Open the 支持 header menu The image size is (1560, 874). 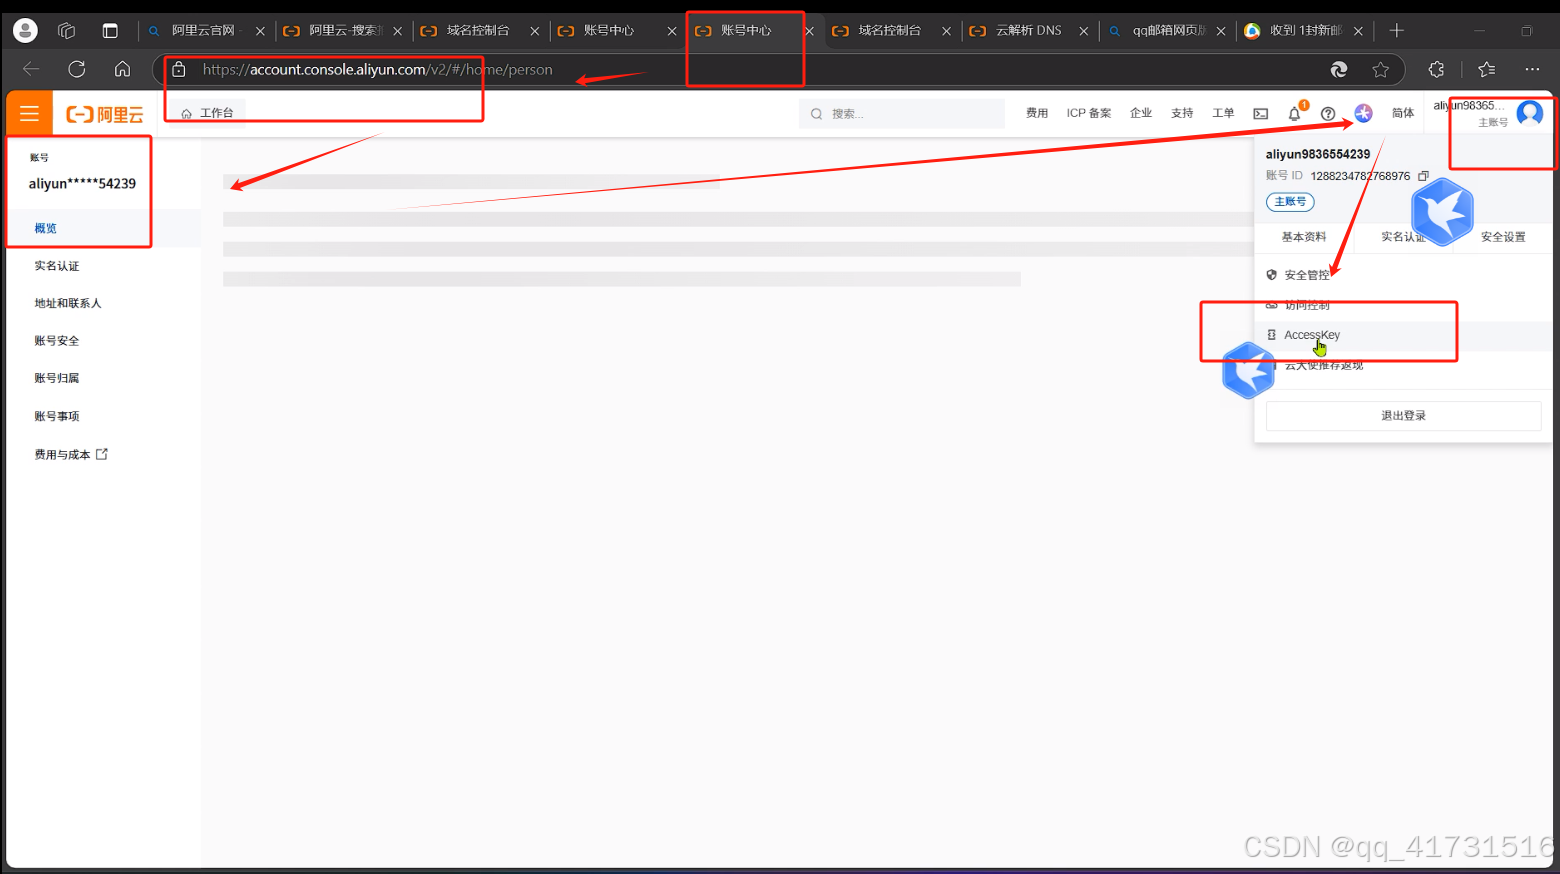click(1182, 113)
